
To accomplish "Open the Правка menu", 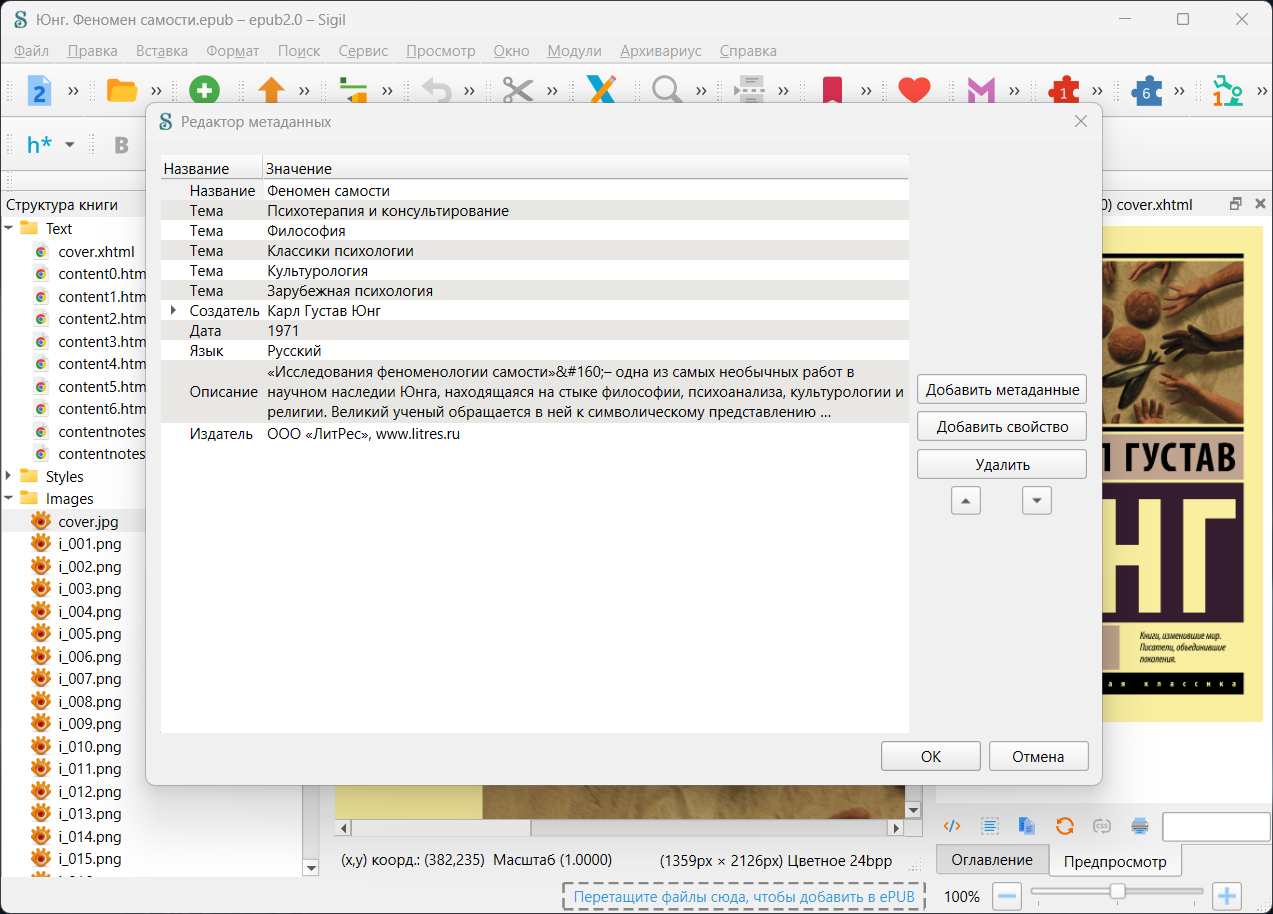I will tap(92, 51).
